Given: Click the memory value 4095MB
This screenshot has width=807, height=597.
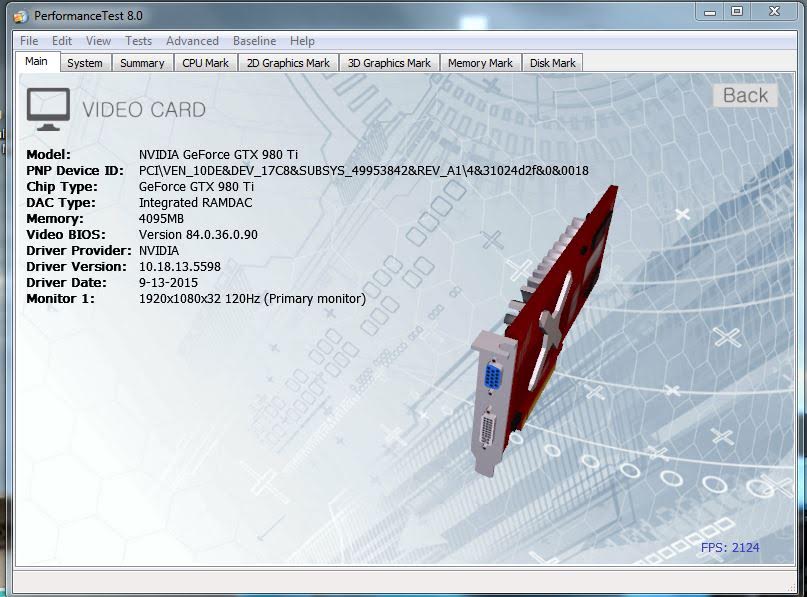Looking at the screenshot, I should (161, 218).
